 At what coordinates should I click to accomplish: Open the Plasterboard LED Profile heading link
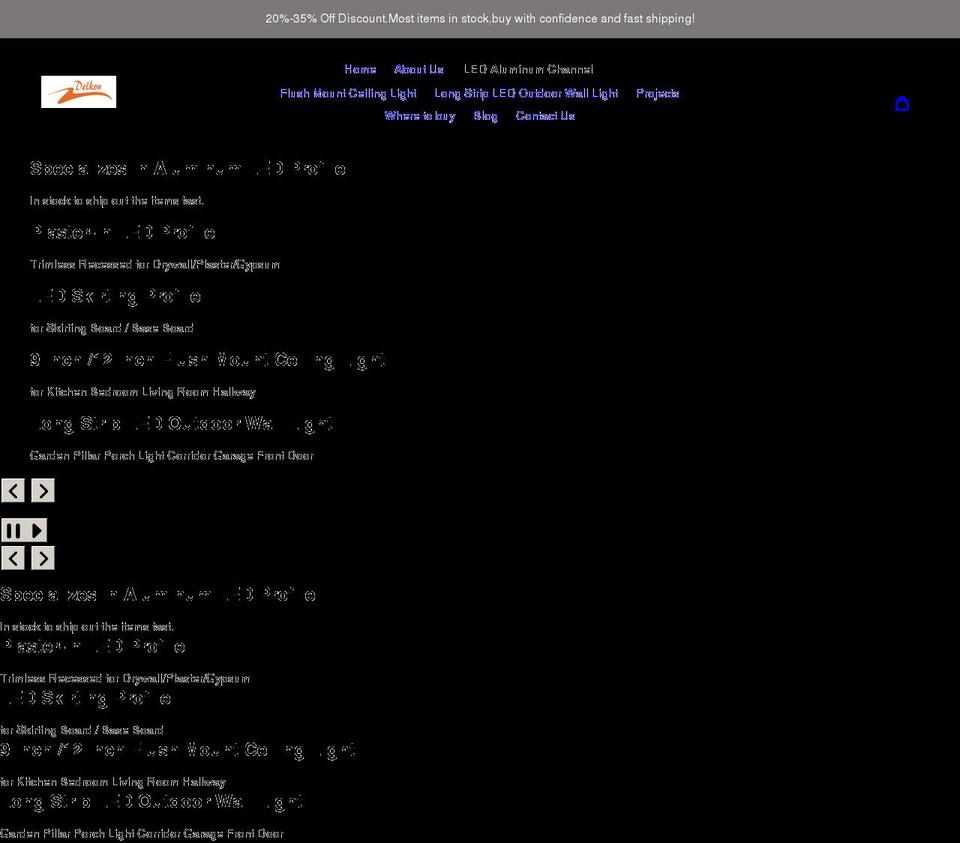[x=122, y=232]
